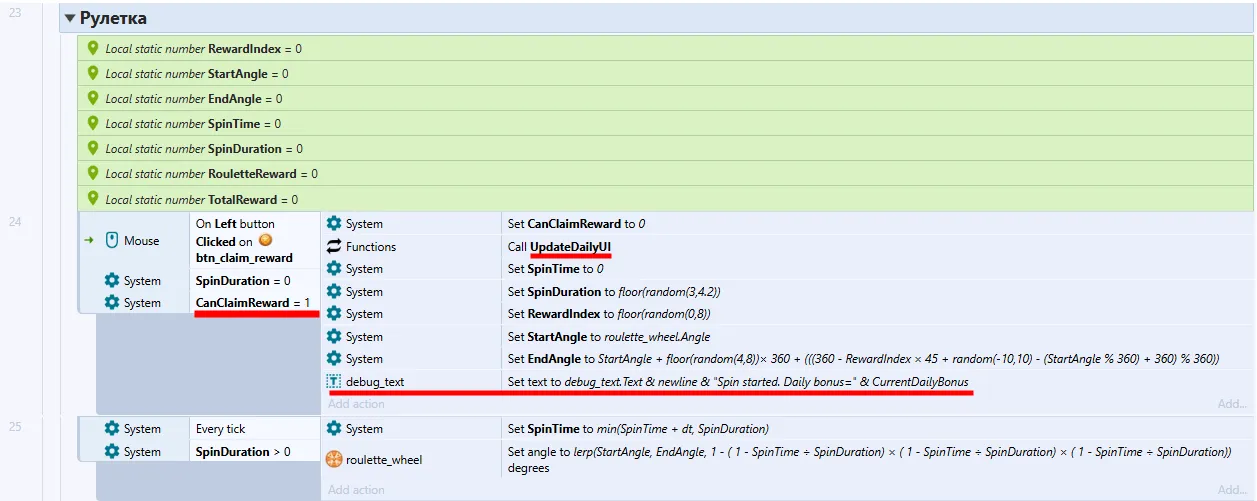Select the condition text SpinDuration = 0
This screenshot has height=501, width=1257.
point(243,280)
